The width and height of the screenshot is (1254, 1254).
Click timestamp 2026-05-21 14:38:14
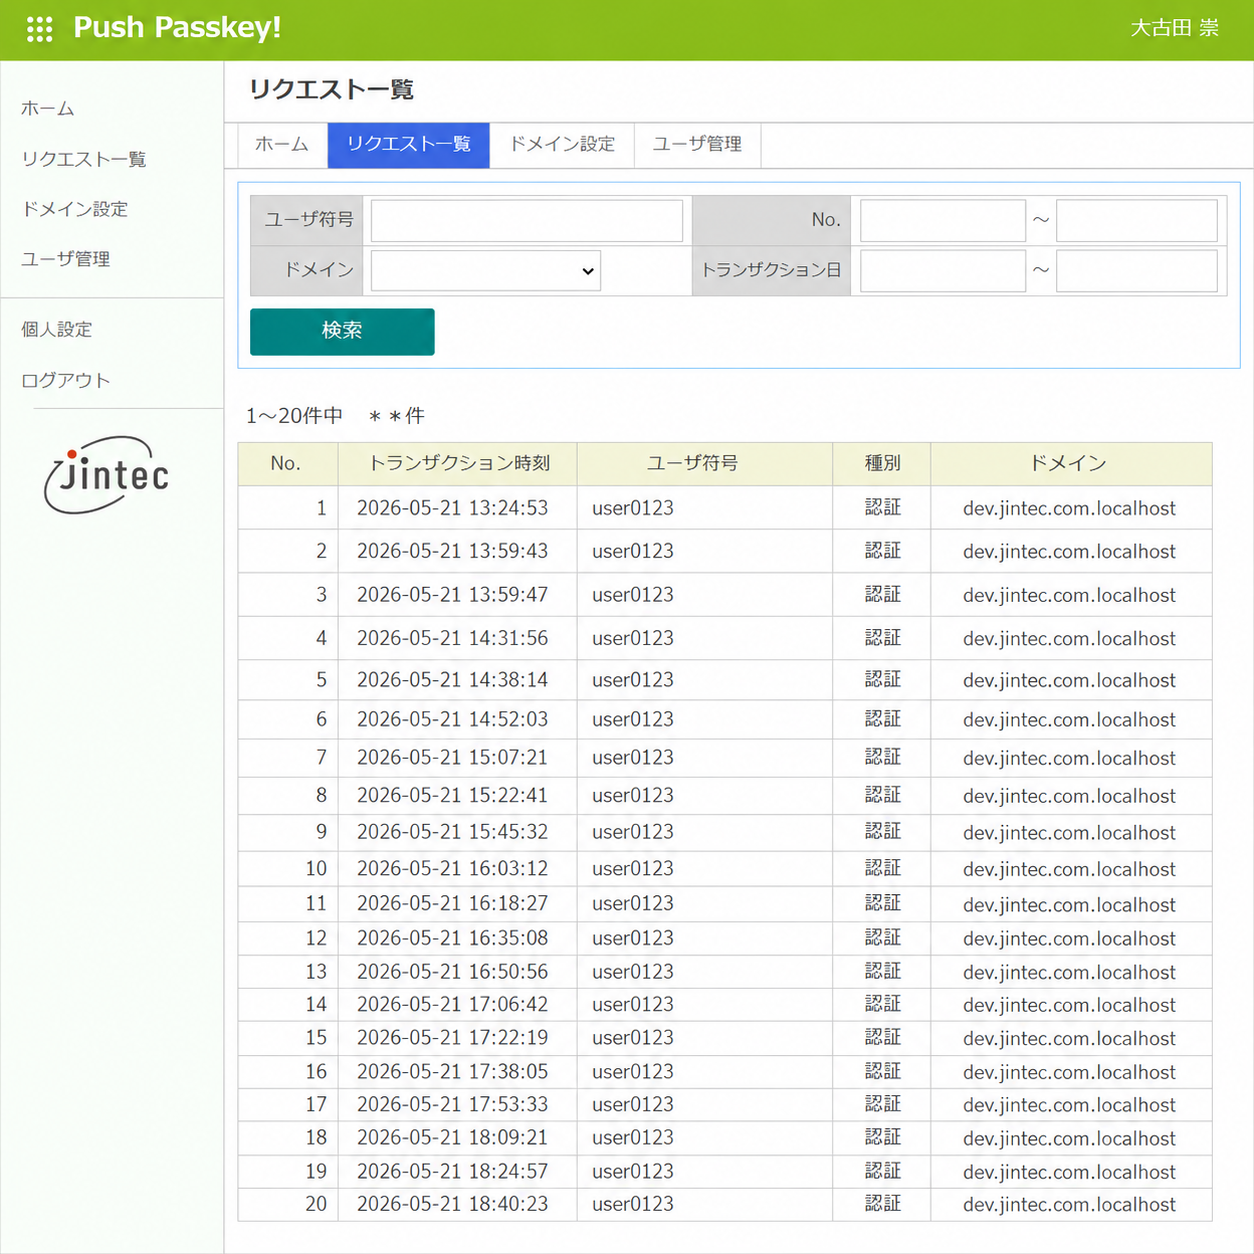pyautogui.click(x=452, y=680)
